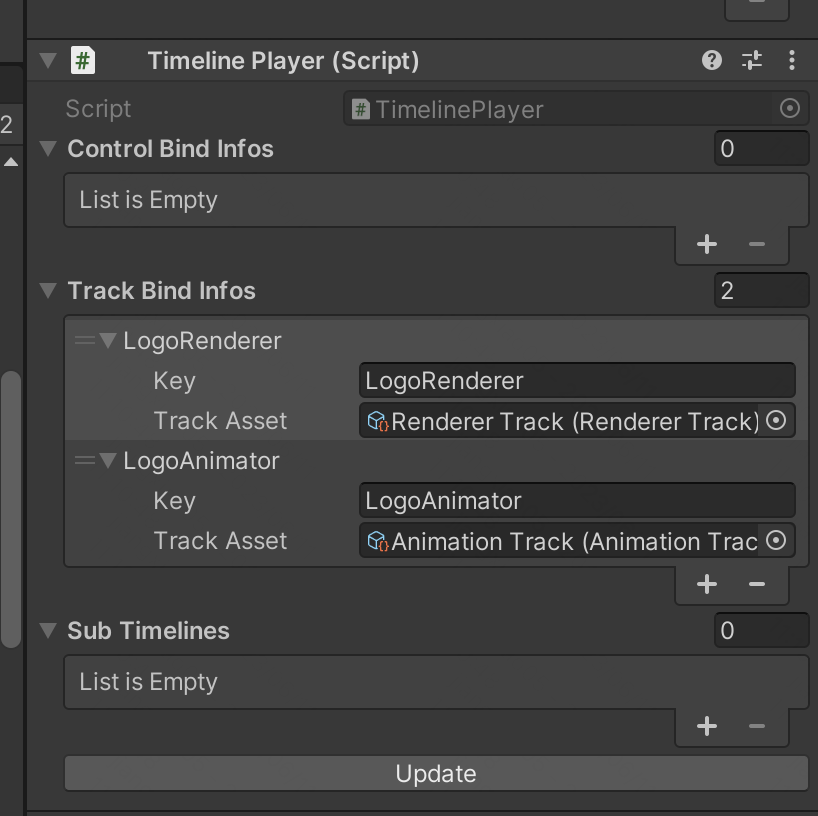Open the Timeline Player preset settings icon
The image size is (818, 816).
tap(752, 61)
